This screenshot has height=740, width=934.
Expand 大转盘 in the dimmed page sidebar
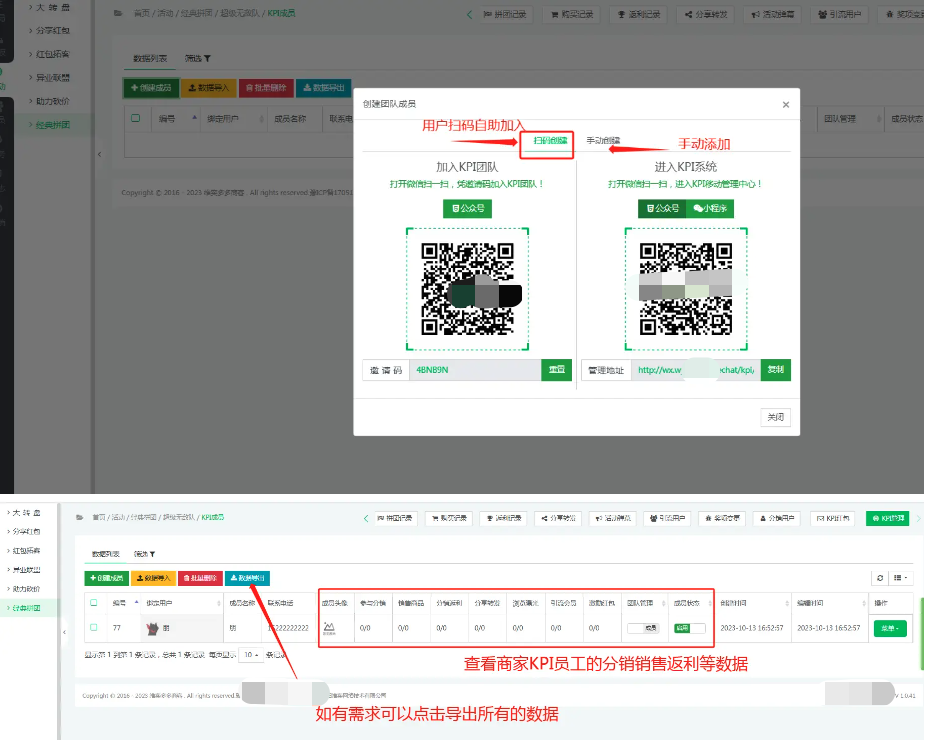(x=49, y=7)
